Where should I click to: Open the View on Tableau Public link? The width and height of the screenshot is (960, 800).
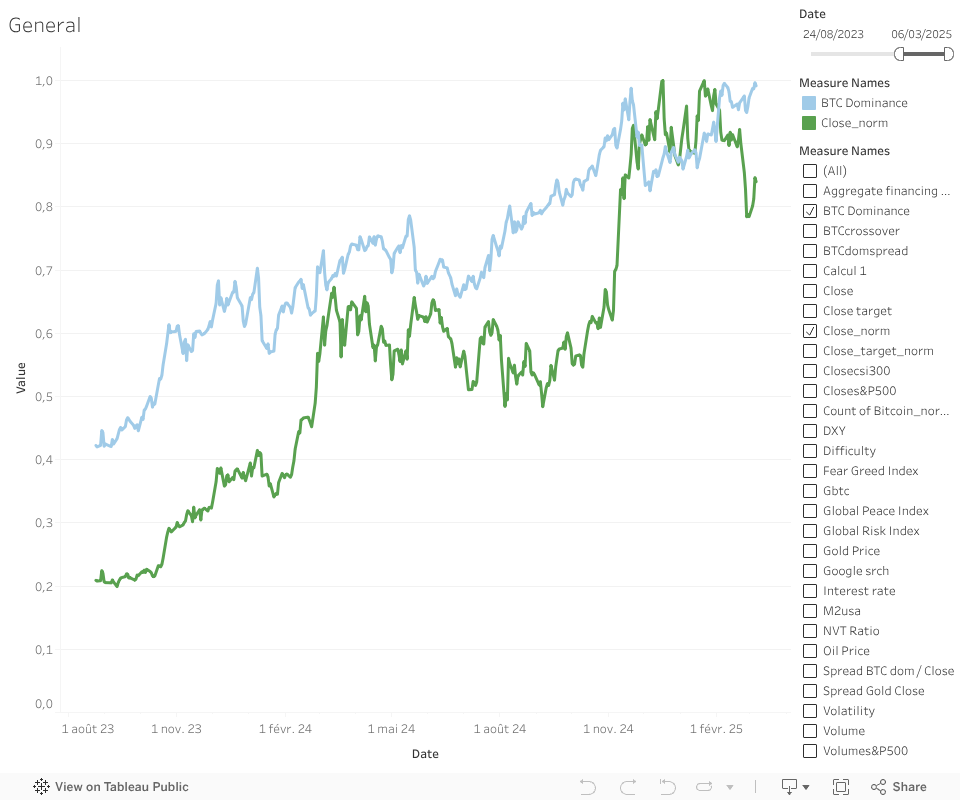tap(121, 787)
